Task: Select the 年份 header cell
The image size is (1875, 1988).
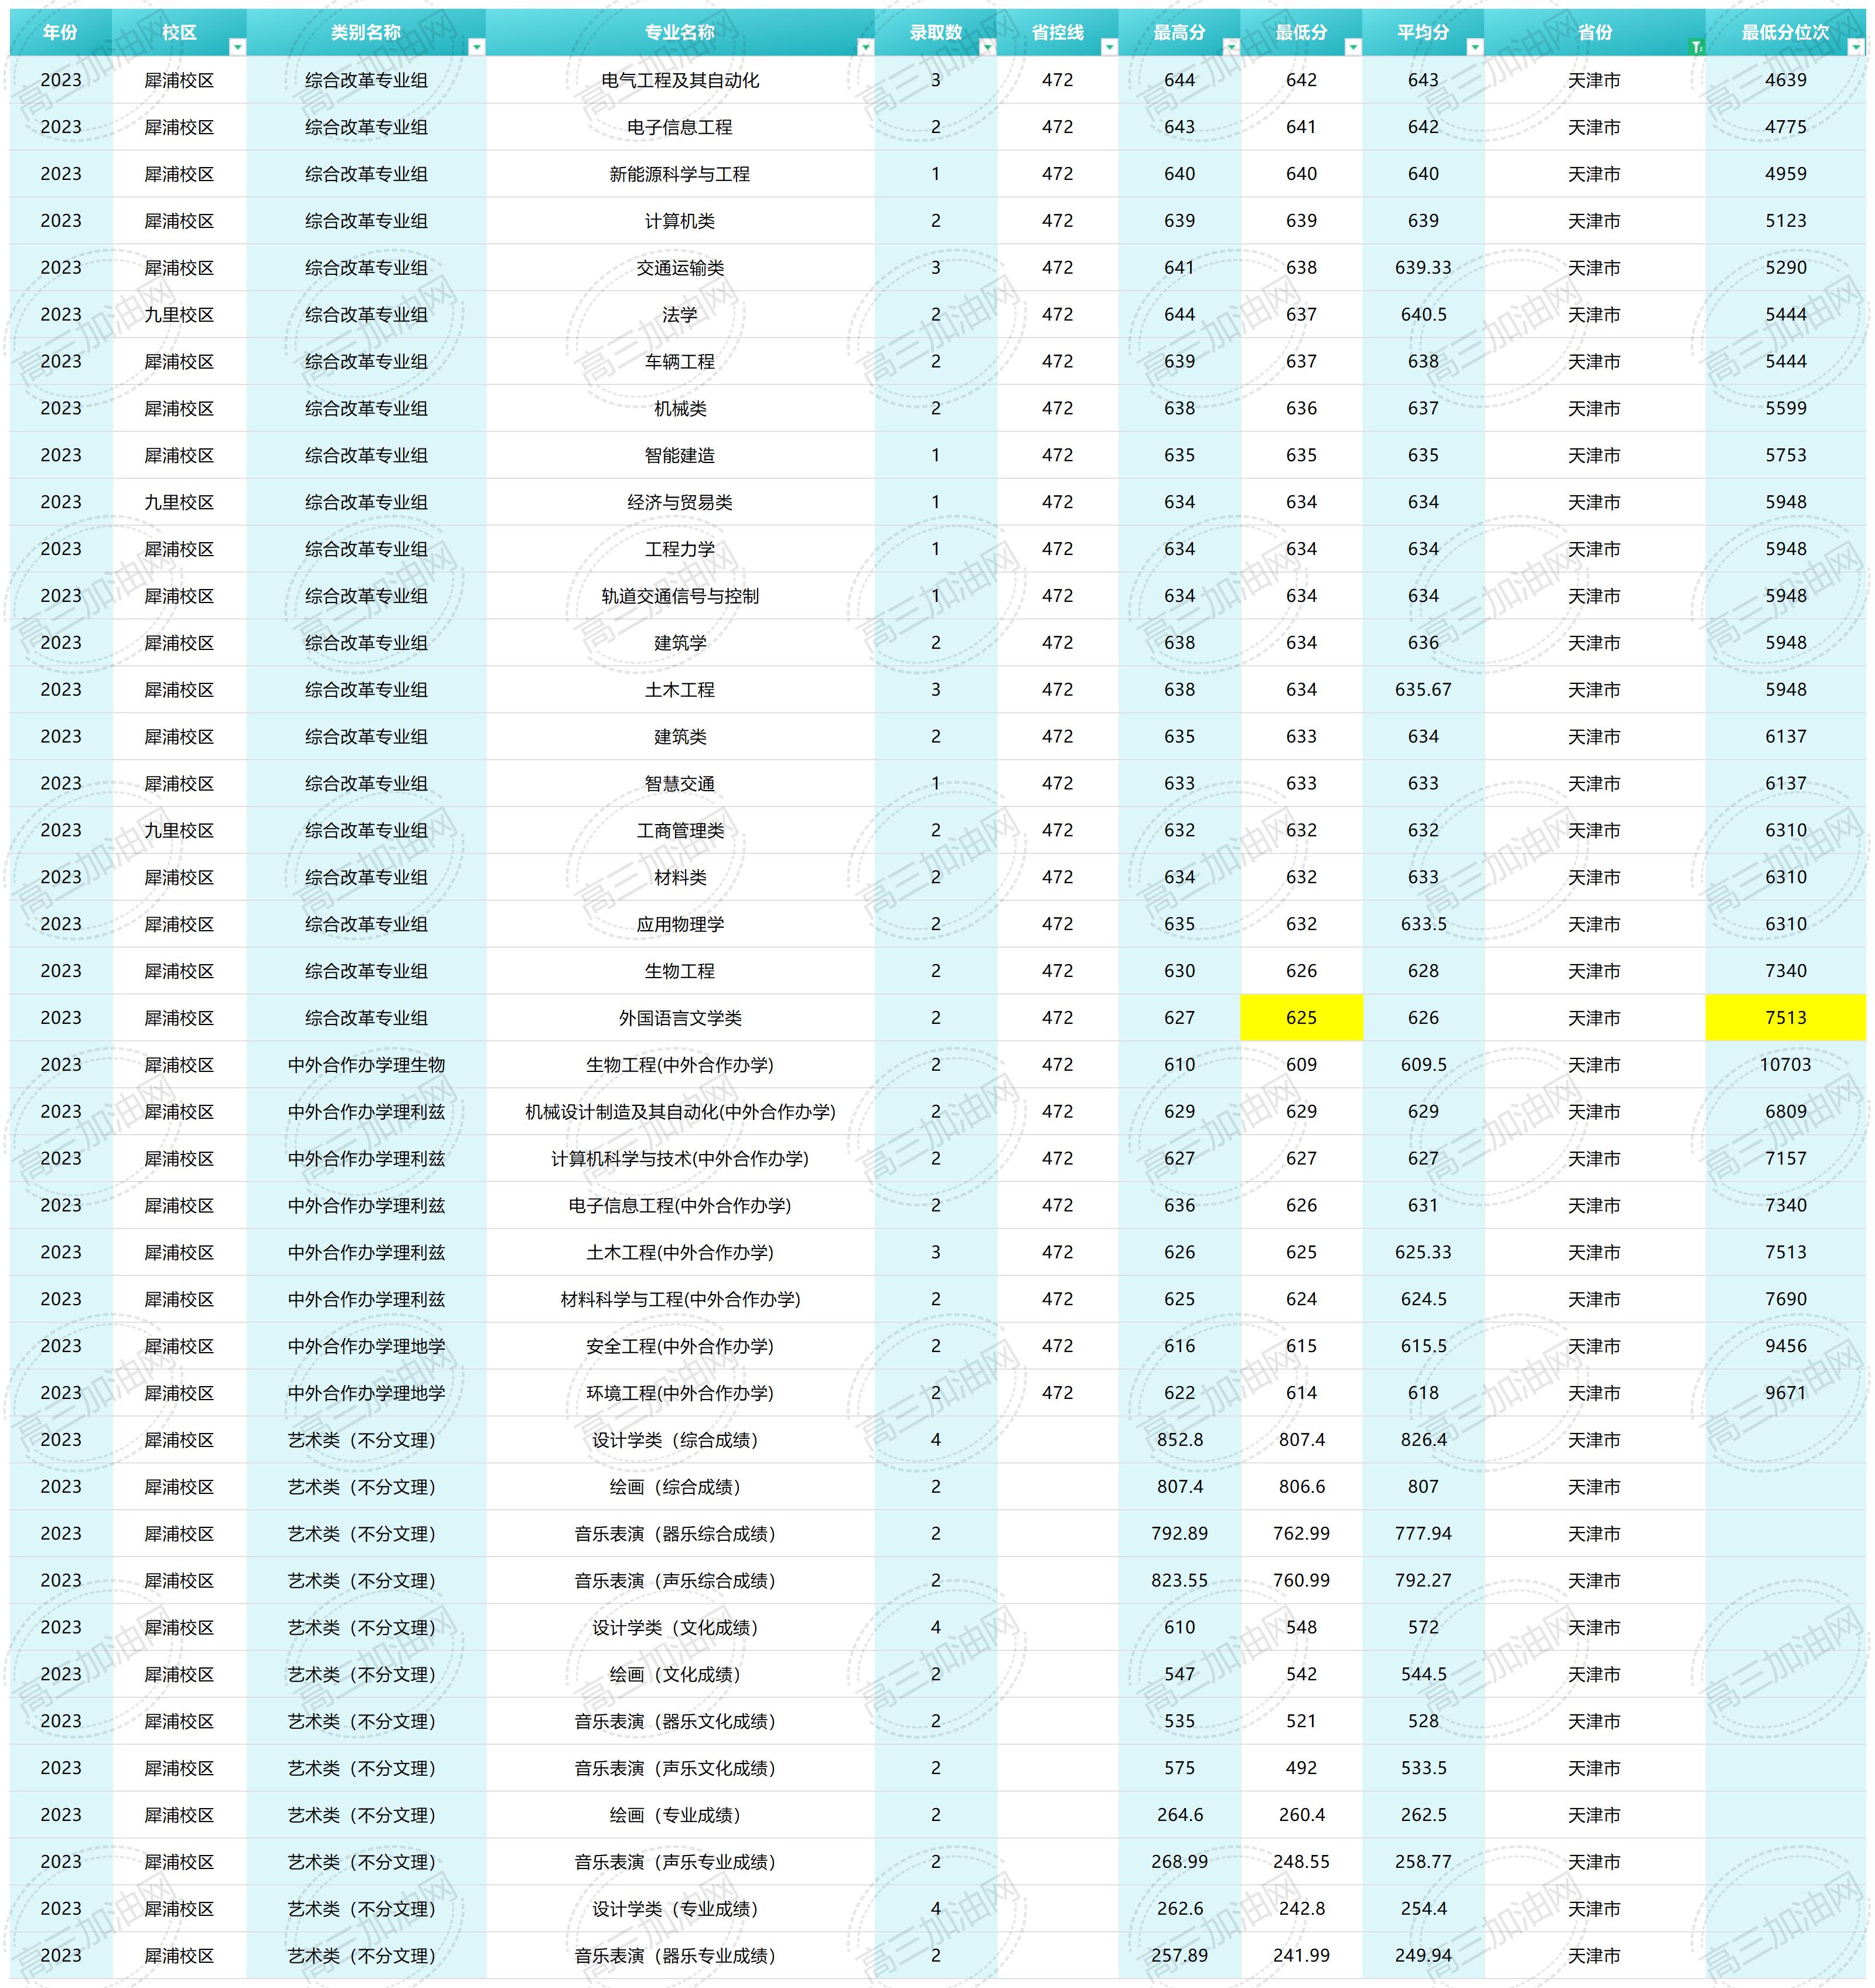Action: pyautogui.click(x=61, y=33)
